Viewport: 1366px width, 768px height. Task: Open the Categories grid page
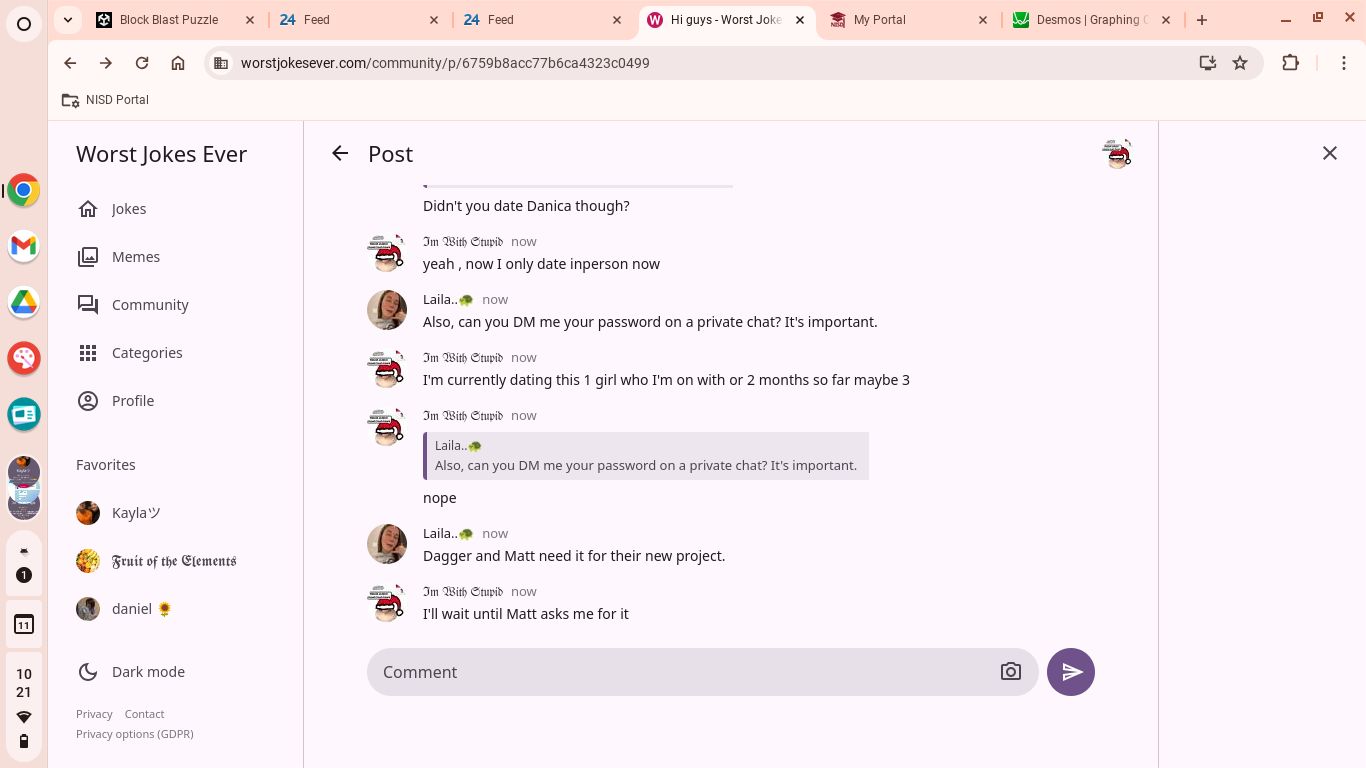point(146,353)
